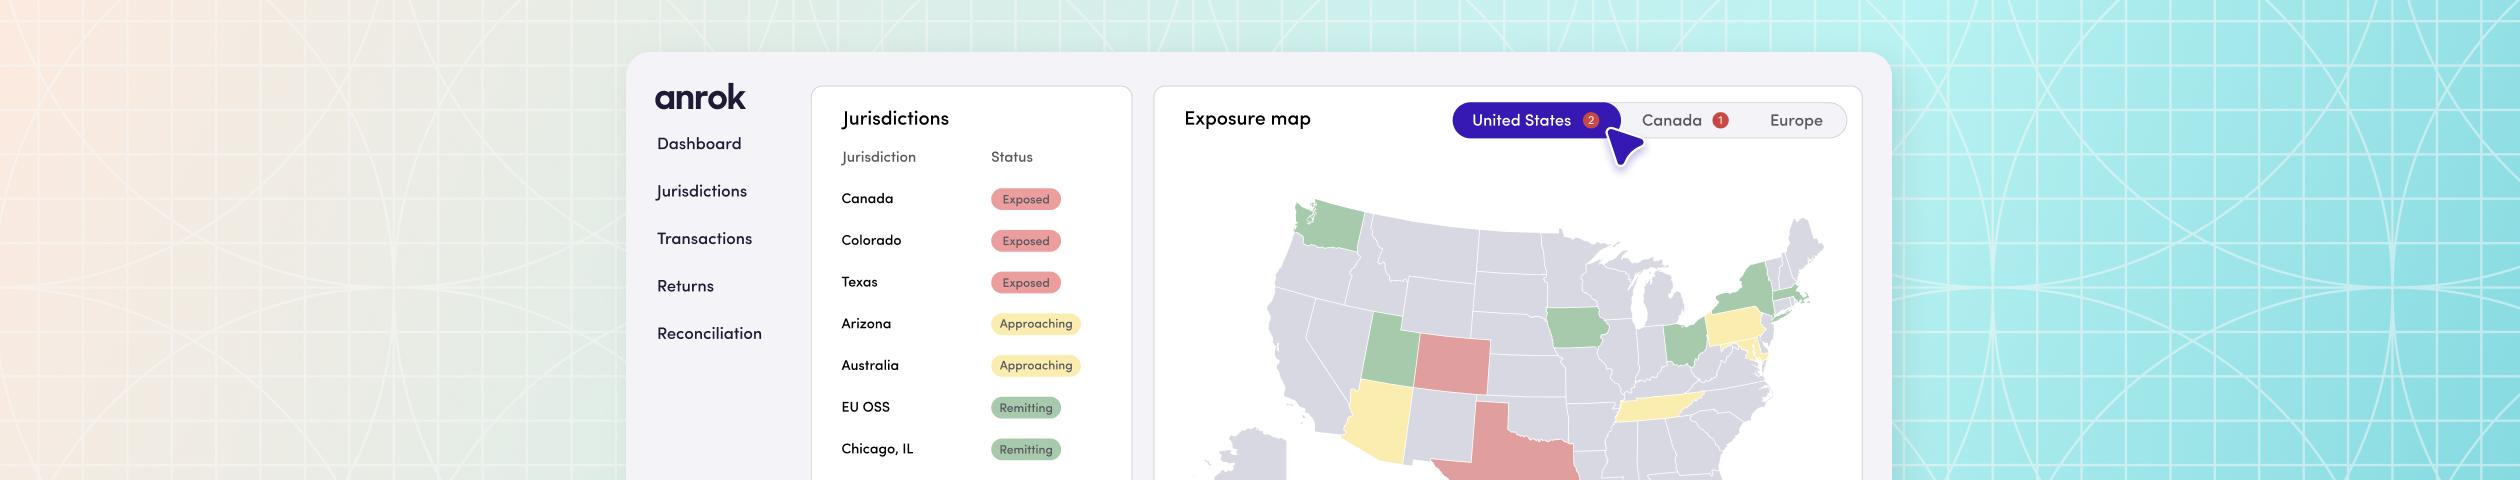Click the anrok logo
Image resolution: width=2520 pixels, height=480 pixels.
pyautogui.click(x=700, y=97)
